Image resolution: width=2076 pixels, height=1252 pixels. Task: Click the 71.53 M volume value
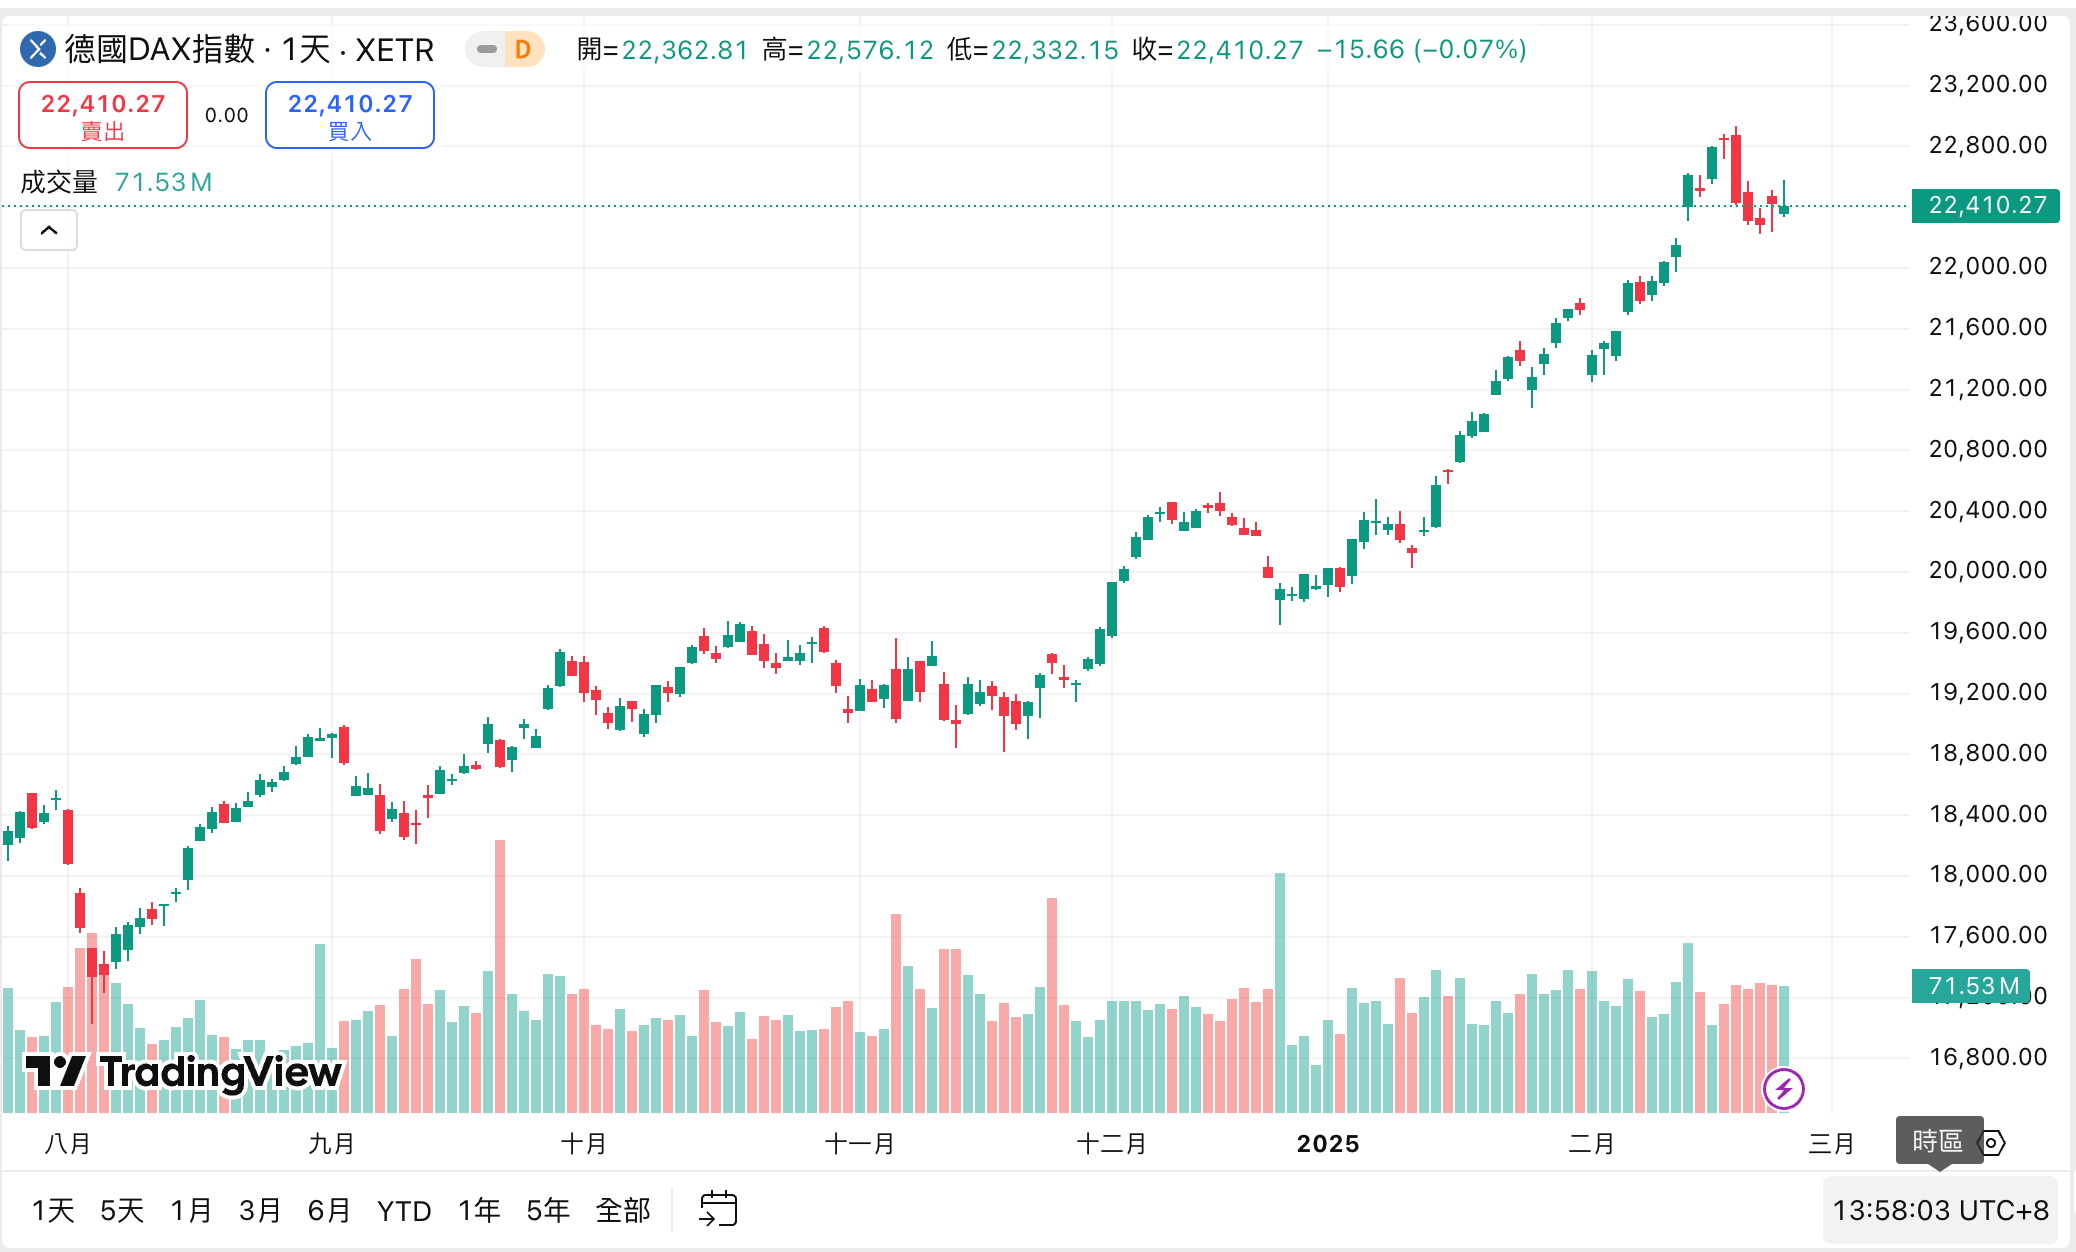coord(163,182)
